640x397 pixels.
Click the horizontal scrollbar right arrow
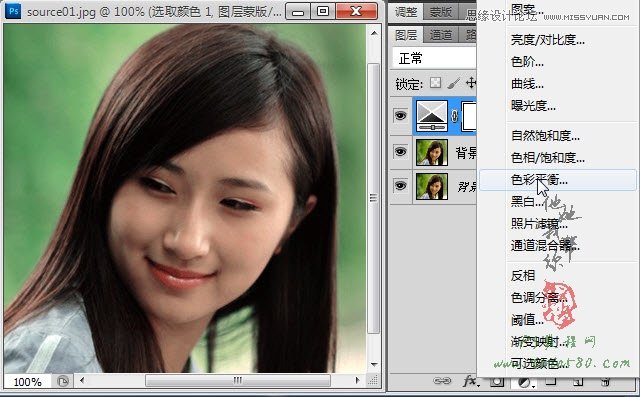358,381
